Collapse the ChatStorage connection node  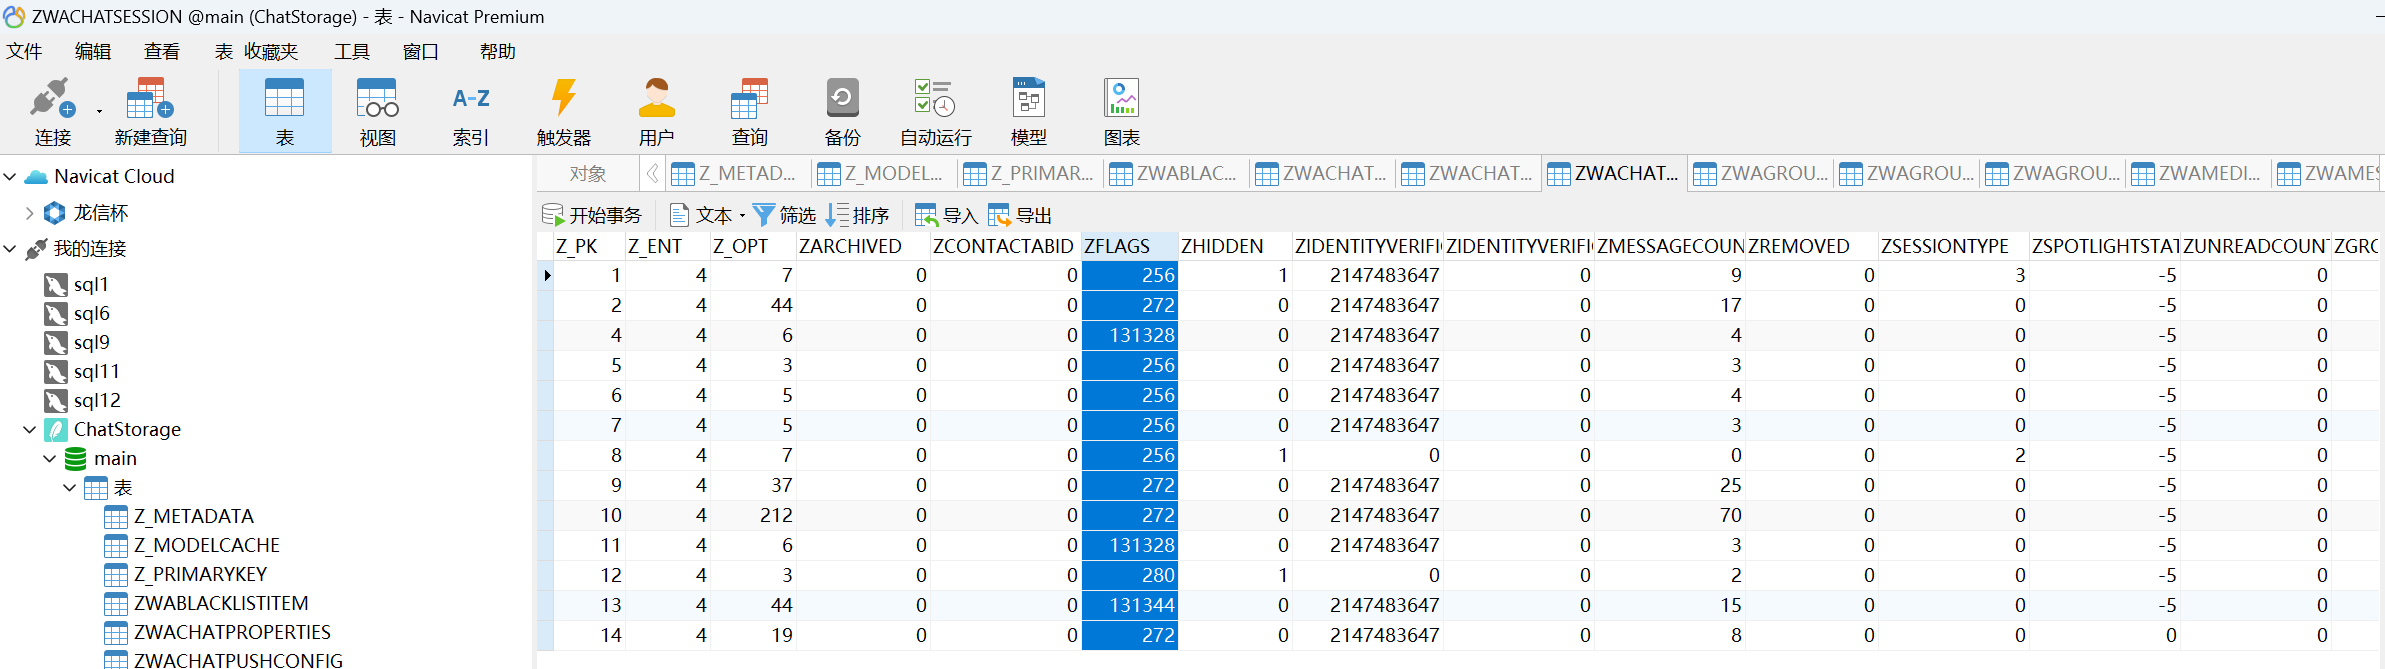pos(29,430)
